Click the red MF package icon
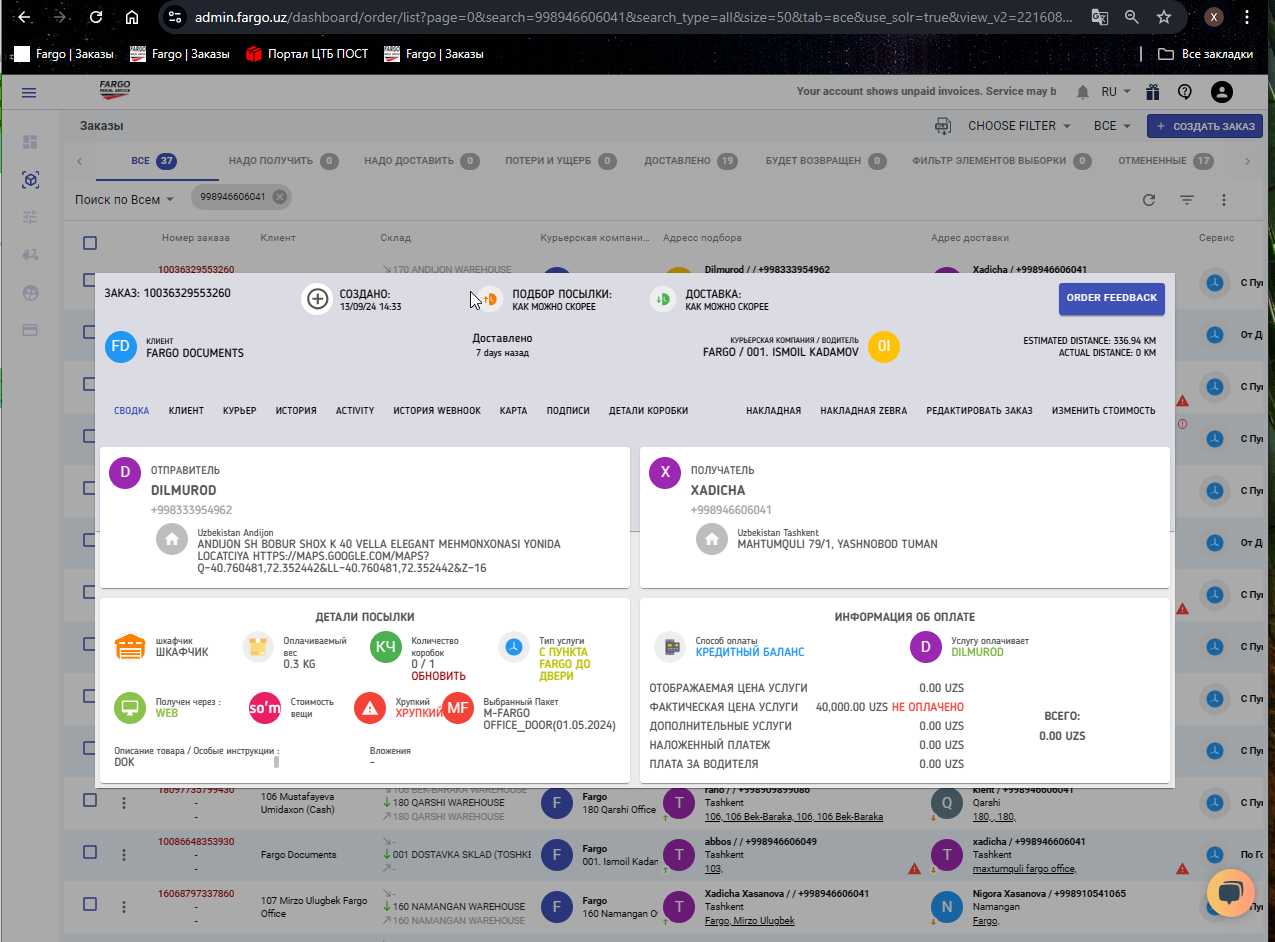Image resolution: width=1275 pixels, height=942 pixels. pyautogui.click(x=458, y=708)
